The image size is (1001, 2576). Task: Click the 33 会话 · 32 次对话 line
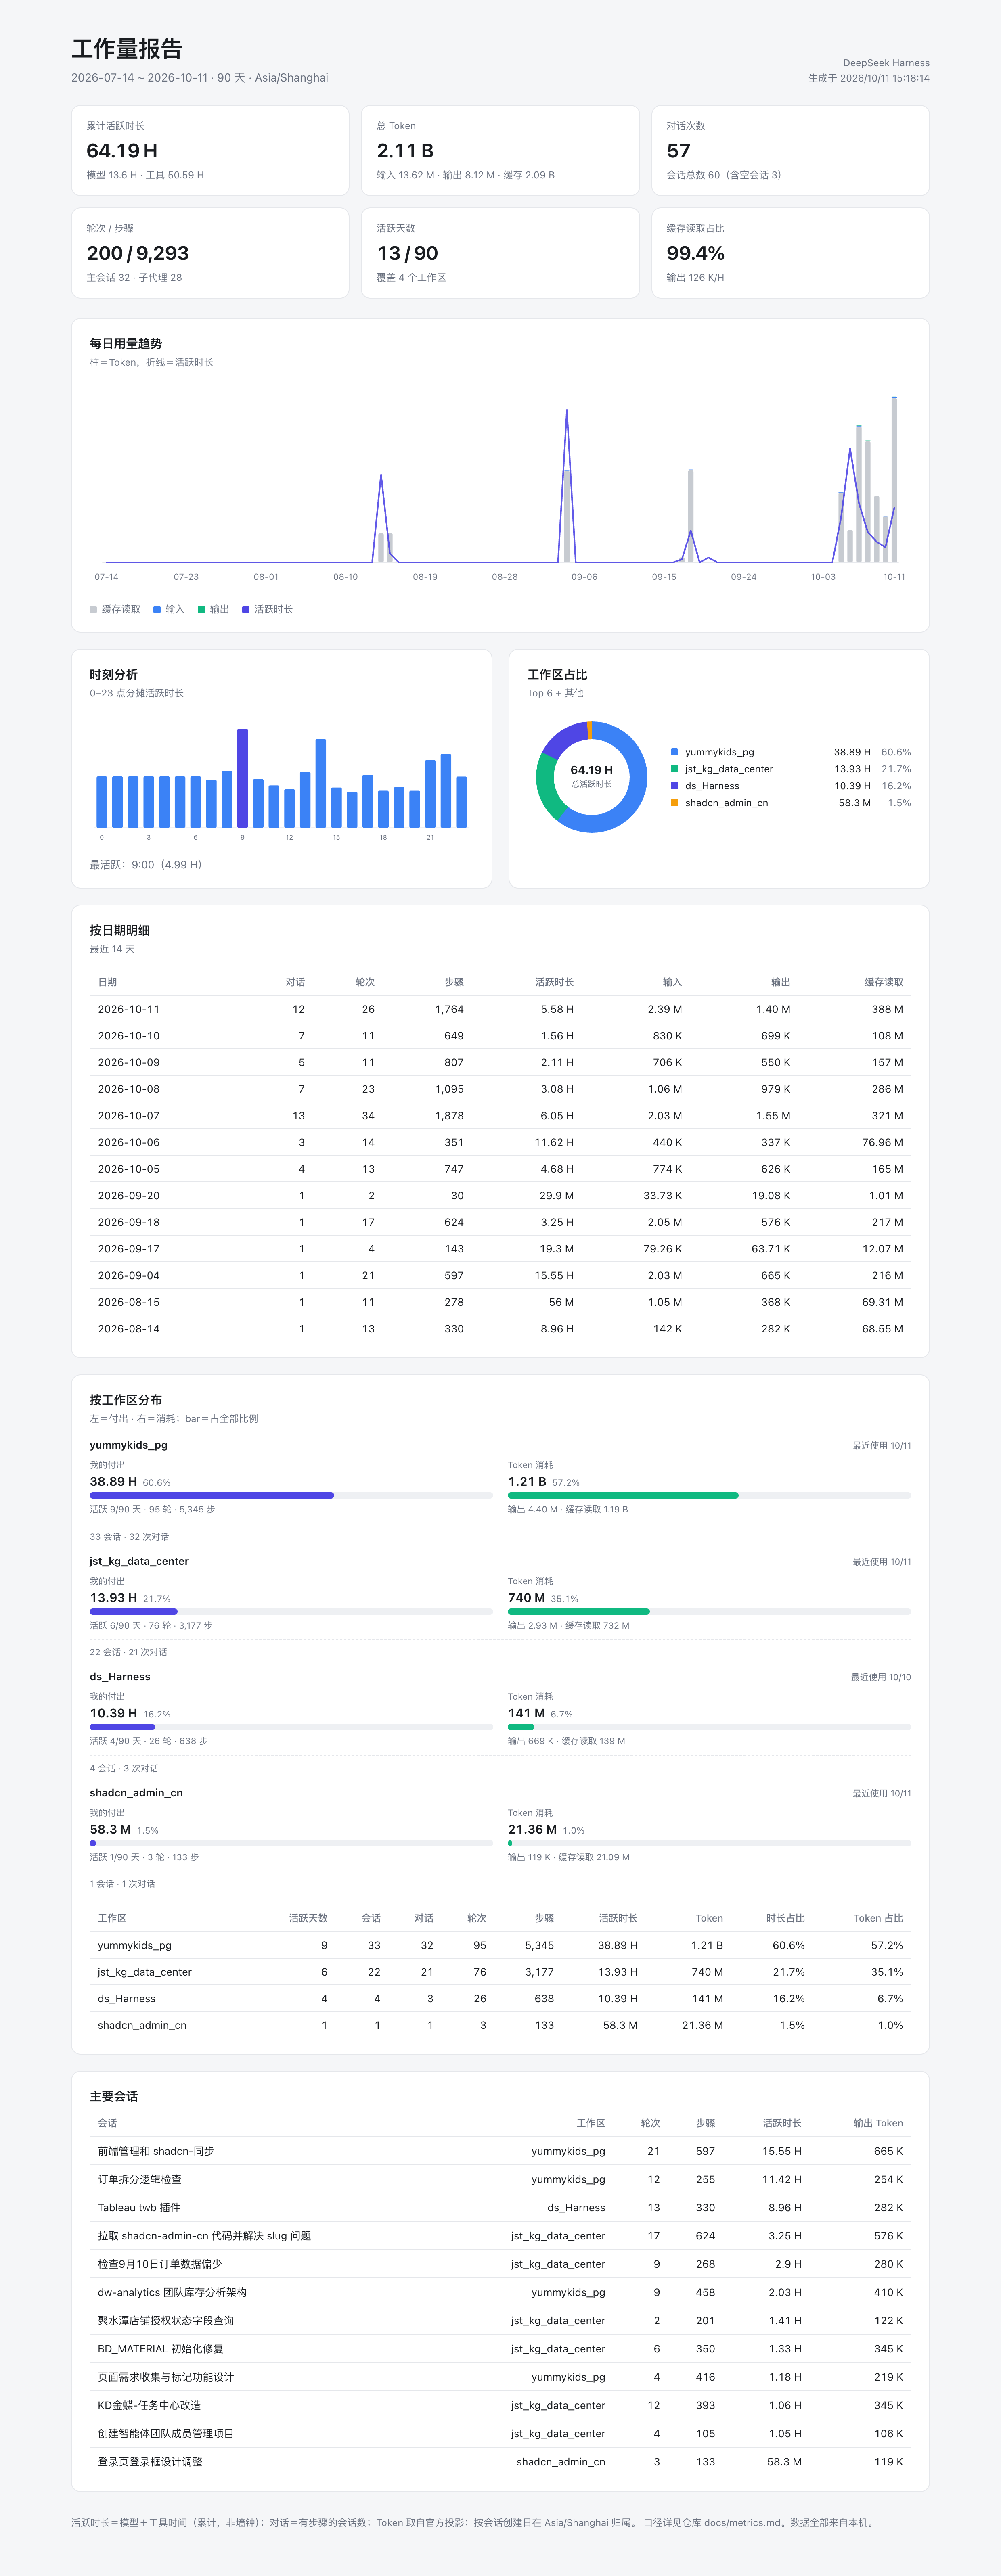tap(129, 1536)
